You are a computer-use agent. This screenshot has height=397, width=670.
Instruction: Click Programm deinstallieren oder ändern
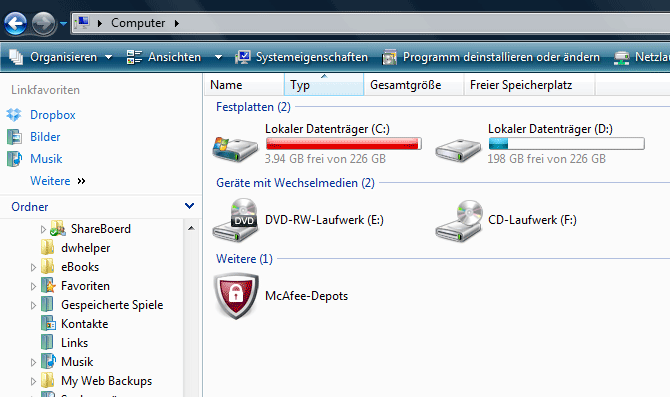pyautogui.click(x=491, y=57)
